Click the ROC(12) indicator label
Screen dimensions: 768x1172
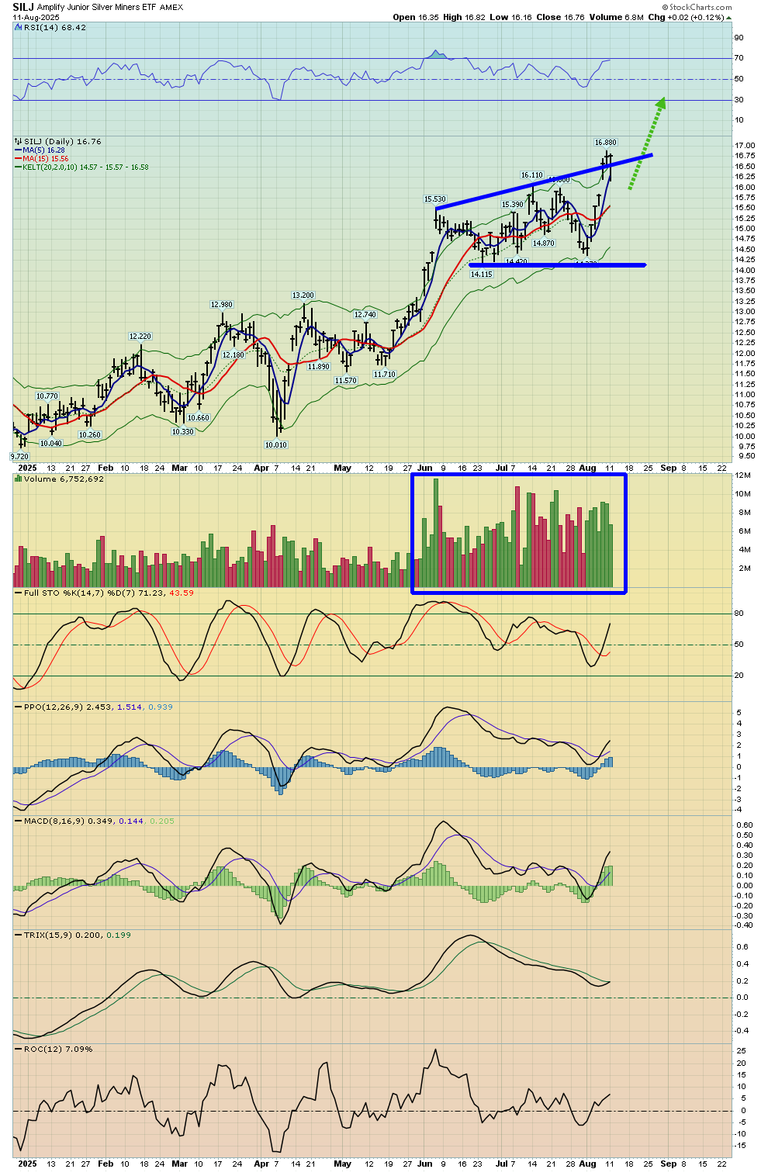pyautogui.click(x=46, y=1047)
